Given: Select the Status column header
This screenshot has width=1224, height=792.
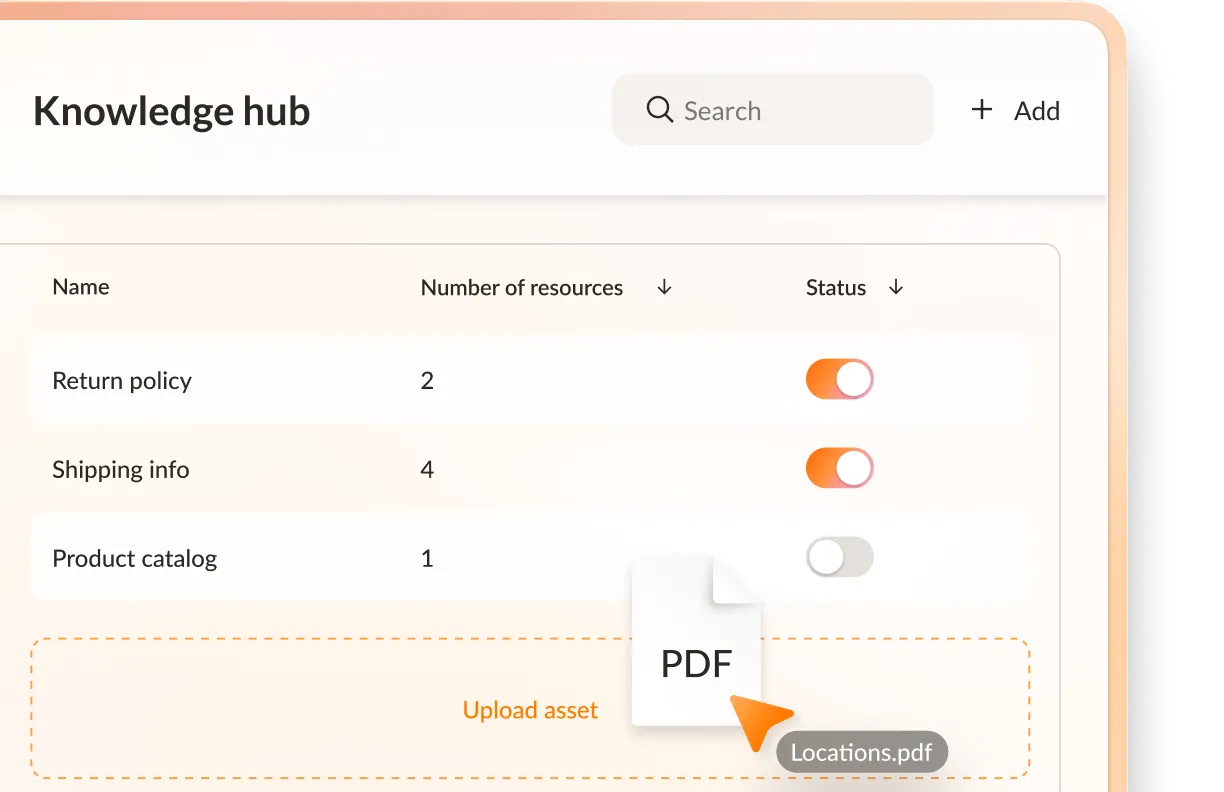Looking at the screenshot, I should tap(835, 287).
